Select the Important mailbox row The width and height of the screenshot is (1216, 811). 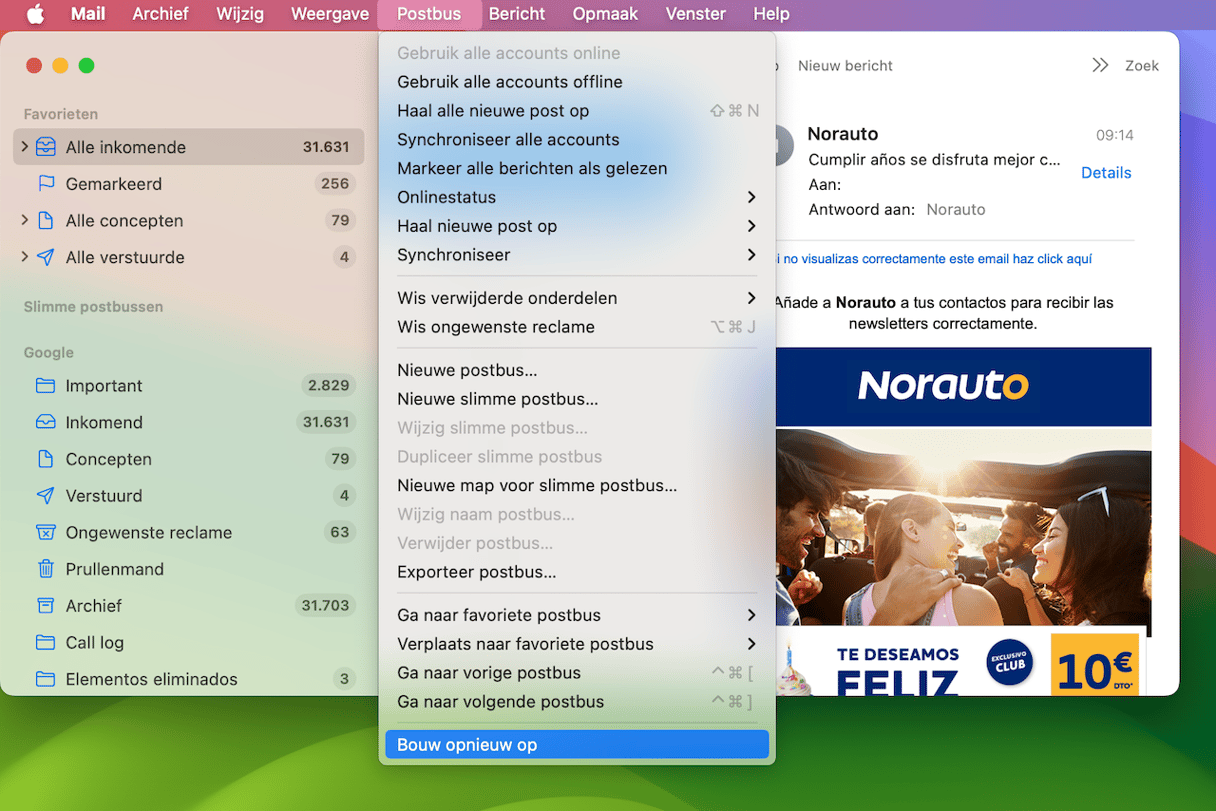tap(189, 386)
